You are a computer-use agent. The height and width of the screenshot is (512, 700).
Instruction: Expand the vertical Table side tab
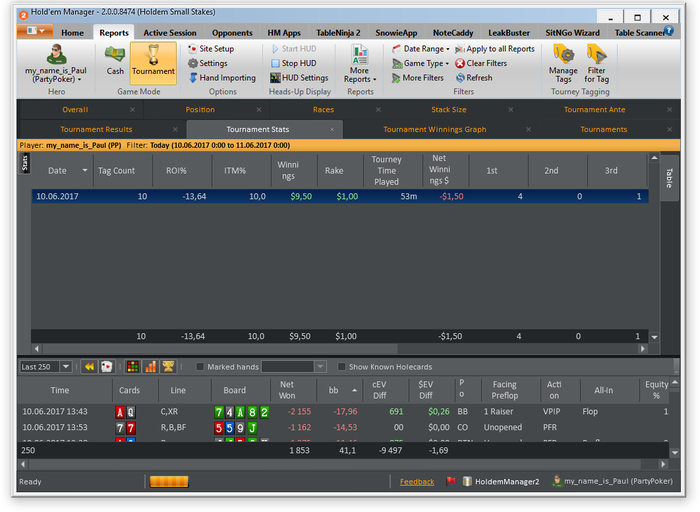click(x=669, y=178)
